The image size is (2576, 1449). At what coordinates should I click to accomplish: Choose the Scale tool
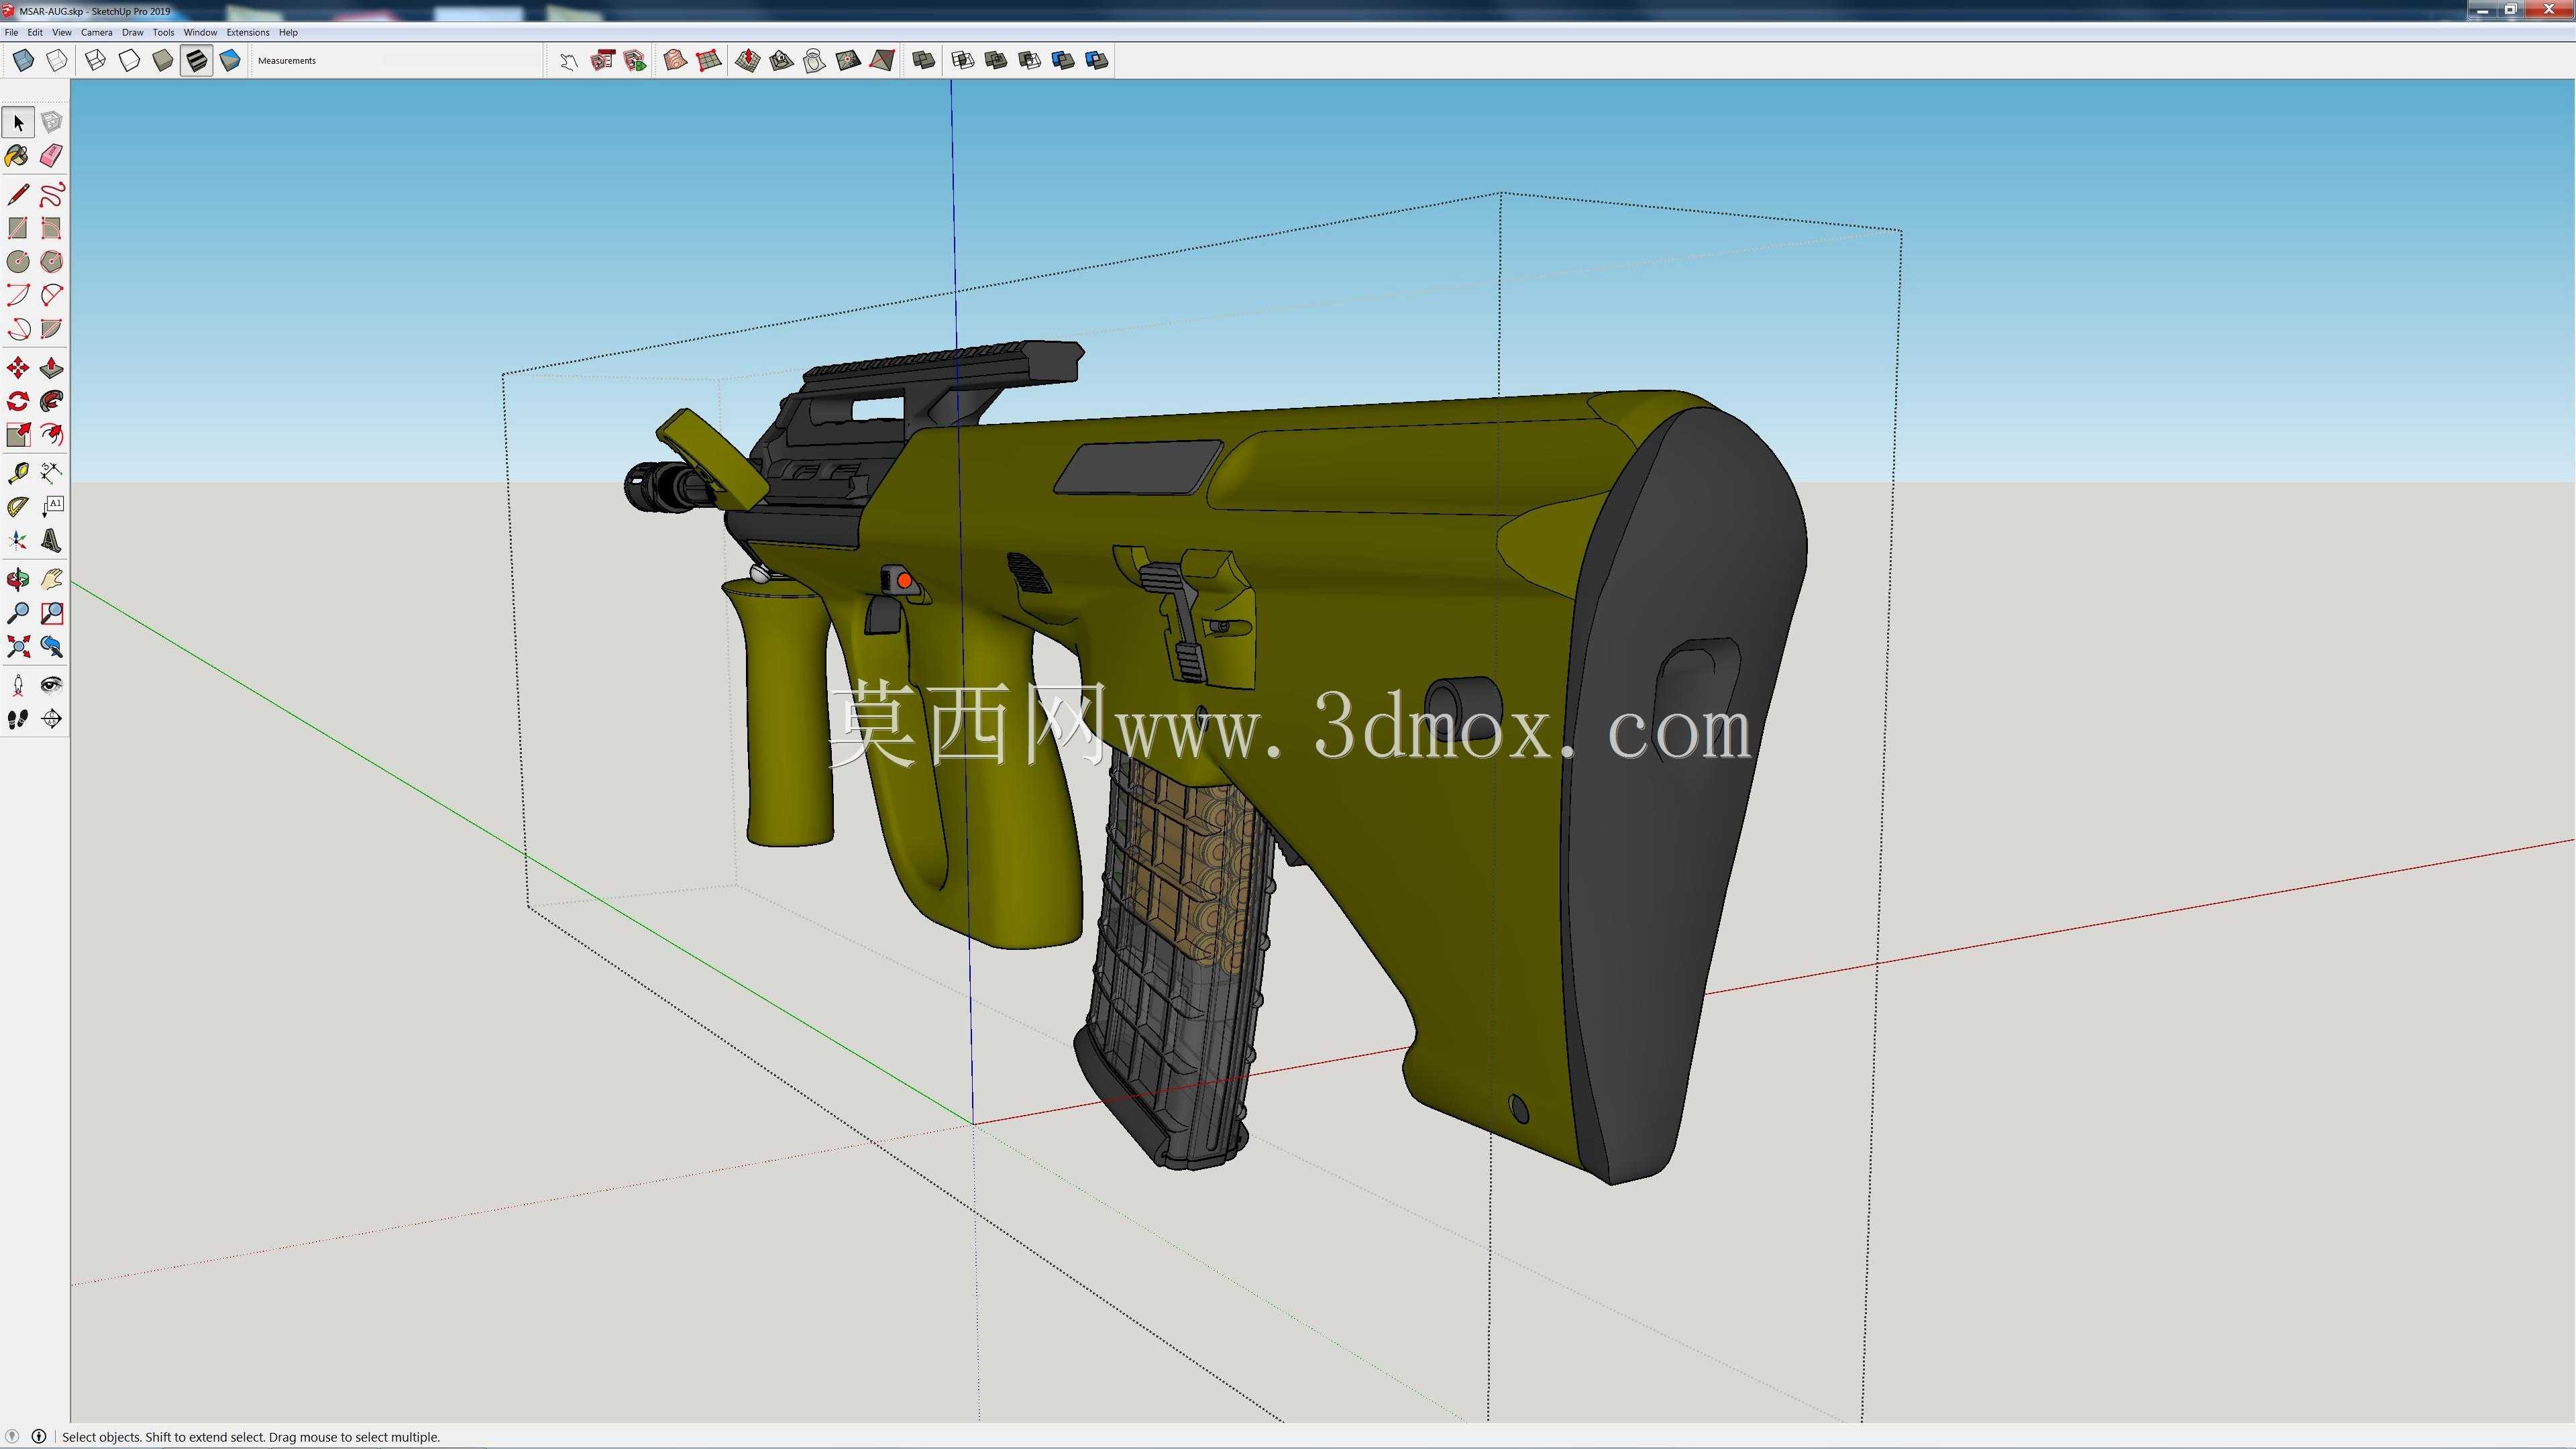18,435
